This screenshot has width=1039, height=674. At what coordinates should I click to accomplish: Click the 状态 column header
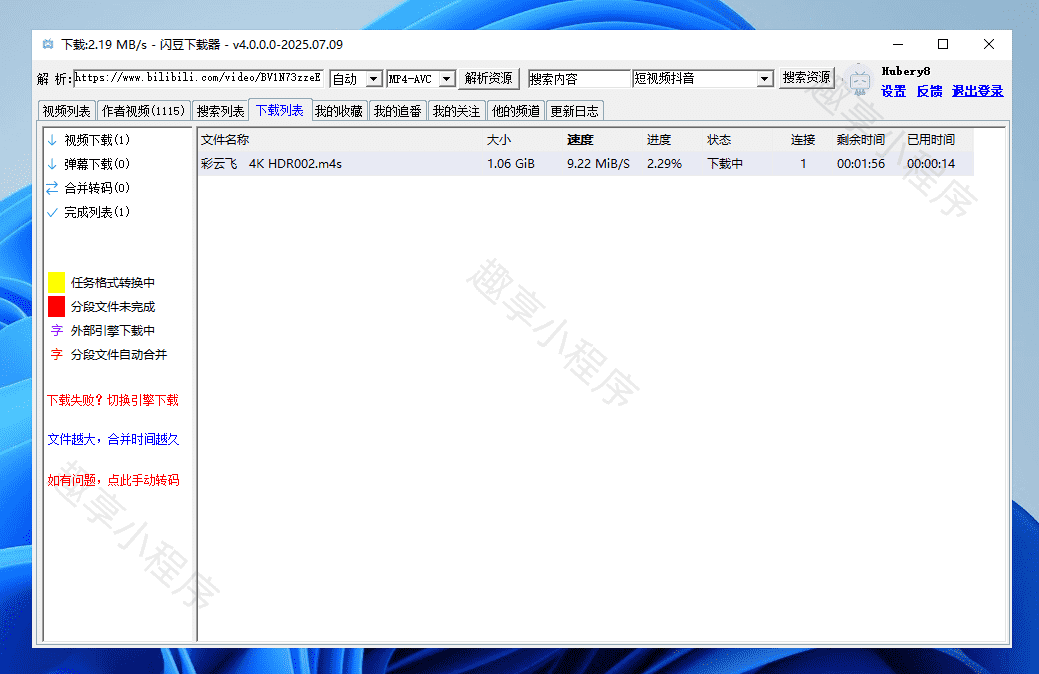(719, 140)
